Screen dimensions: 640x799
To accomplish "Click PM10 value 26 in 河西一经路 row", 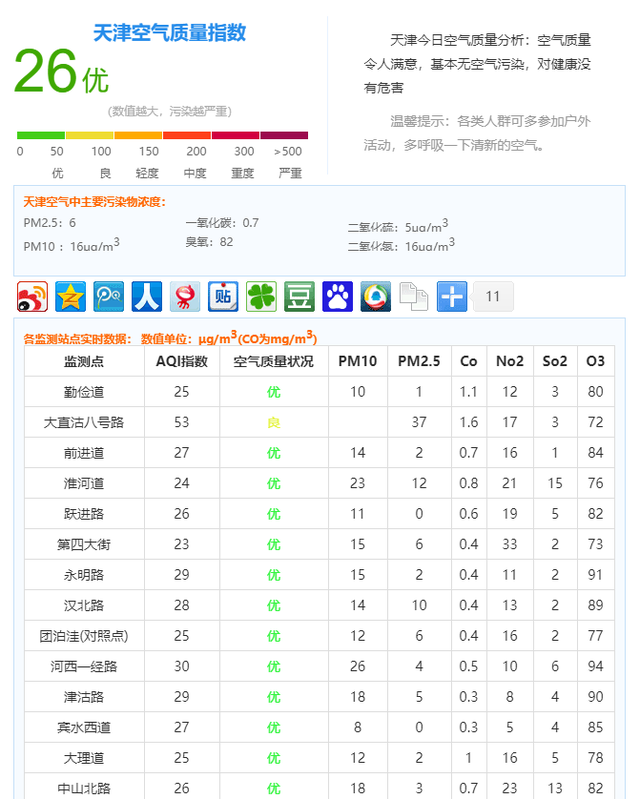I will coord(358,667).
